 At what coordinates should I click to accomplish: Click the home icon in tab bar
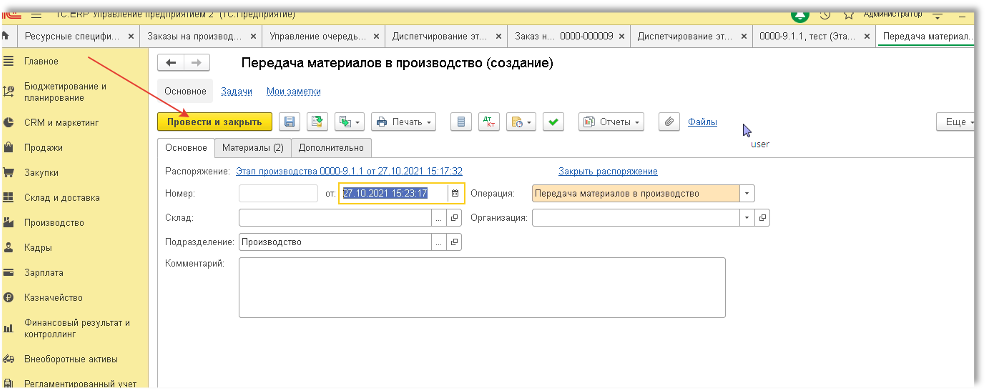(x=6, y=36)
